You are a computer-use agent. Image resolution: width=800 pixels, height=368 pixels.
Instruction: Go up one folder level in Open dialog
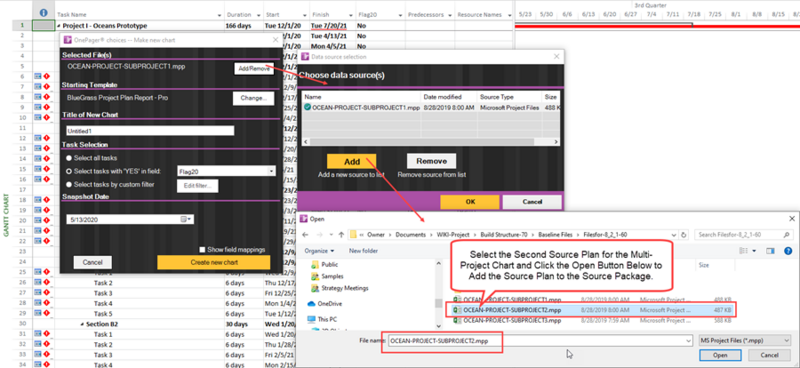341,234
